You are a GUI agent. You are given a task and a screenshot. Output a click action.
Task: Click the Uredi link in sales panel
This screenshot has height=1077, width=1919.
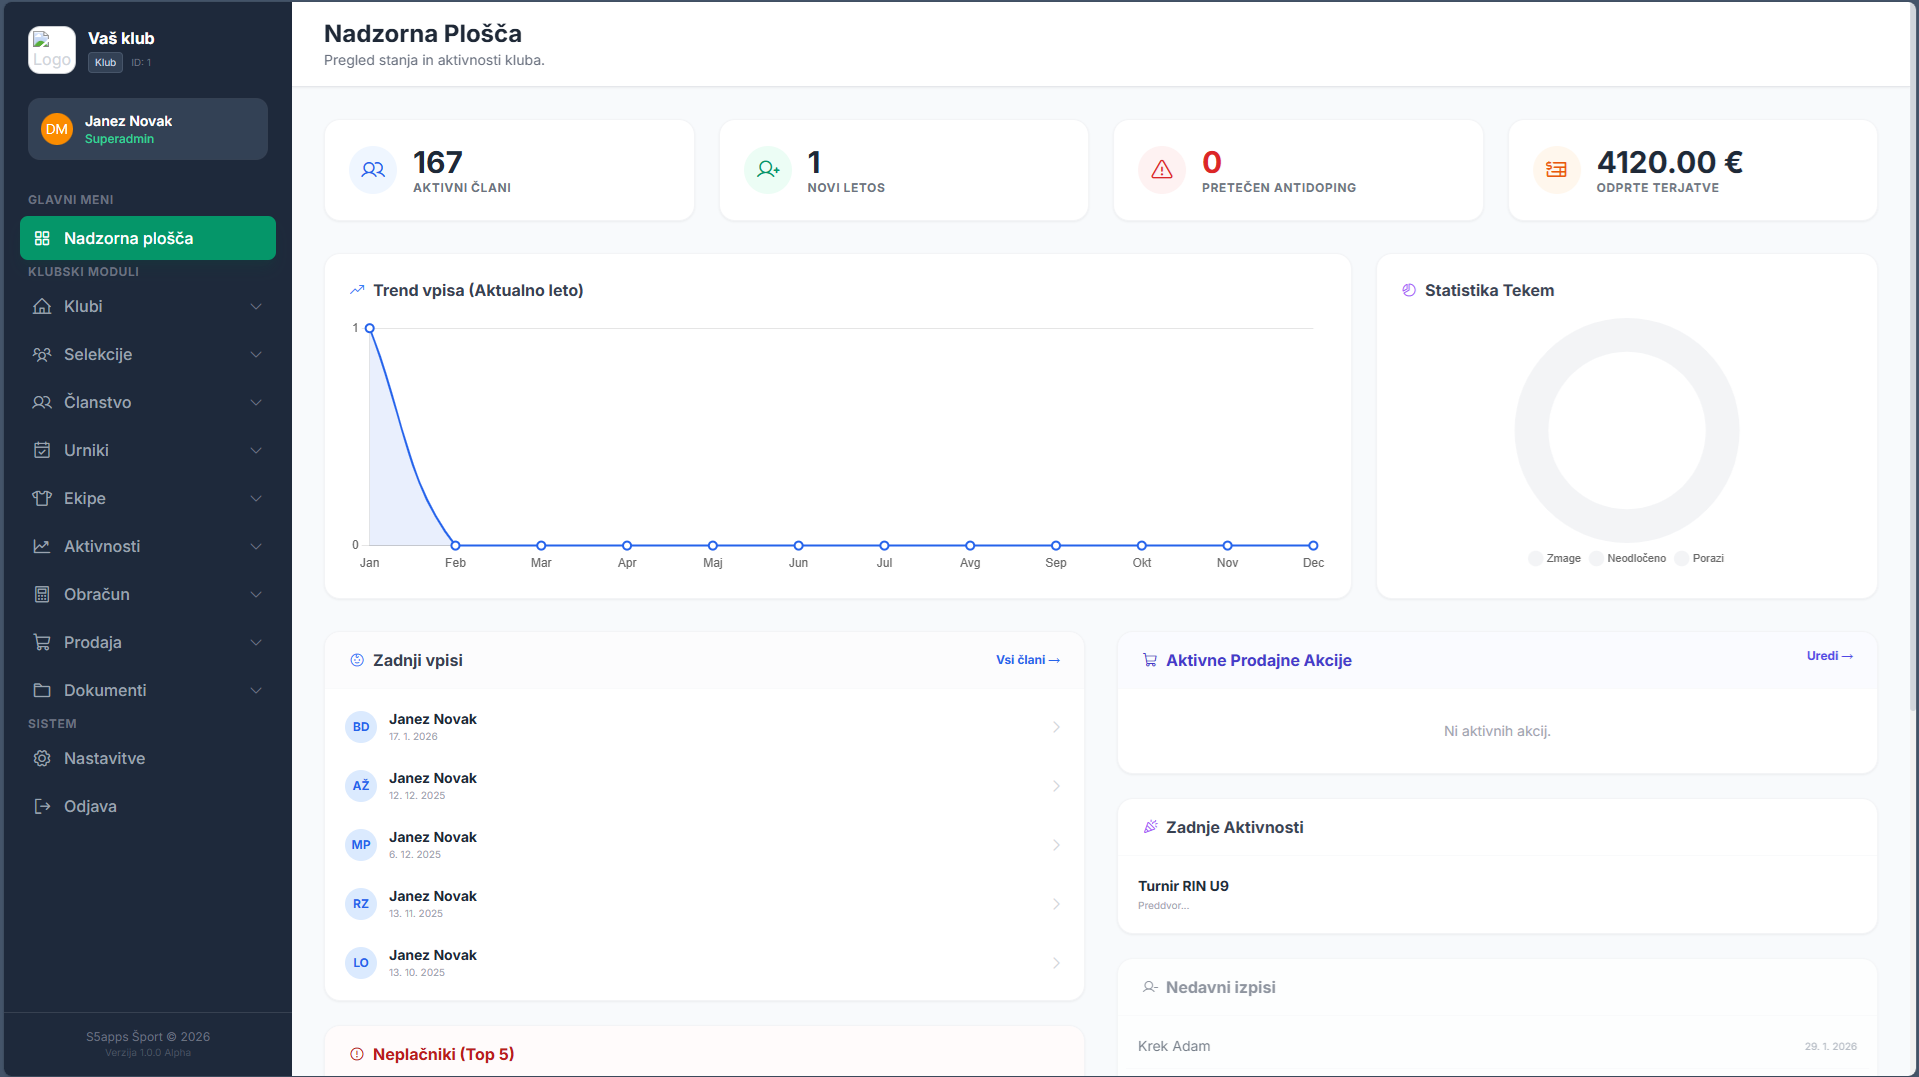coord(1829,656)
